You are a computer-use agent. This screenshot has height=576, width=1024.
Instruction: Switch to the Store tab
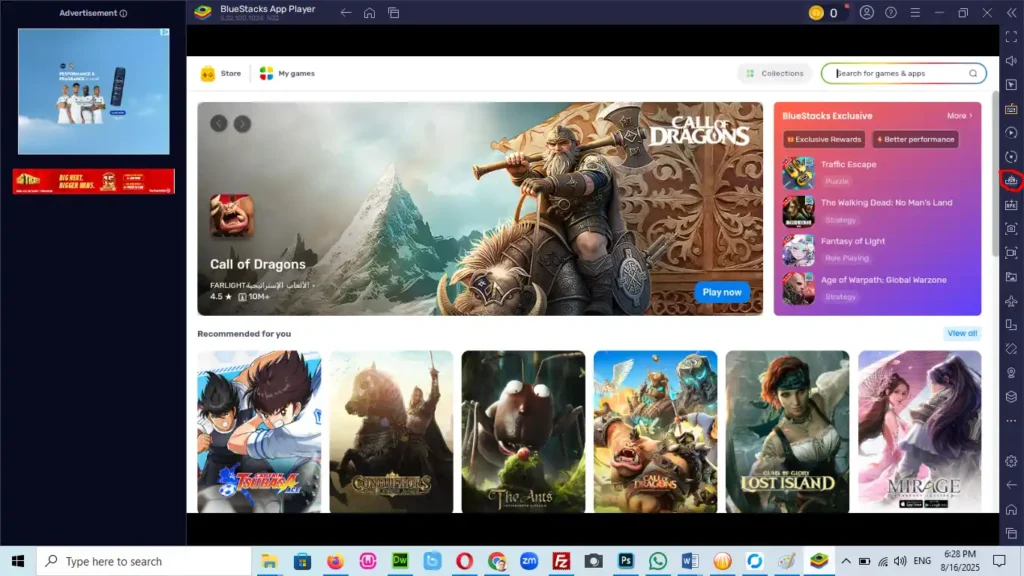tap(222, 73)
